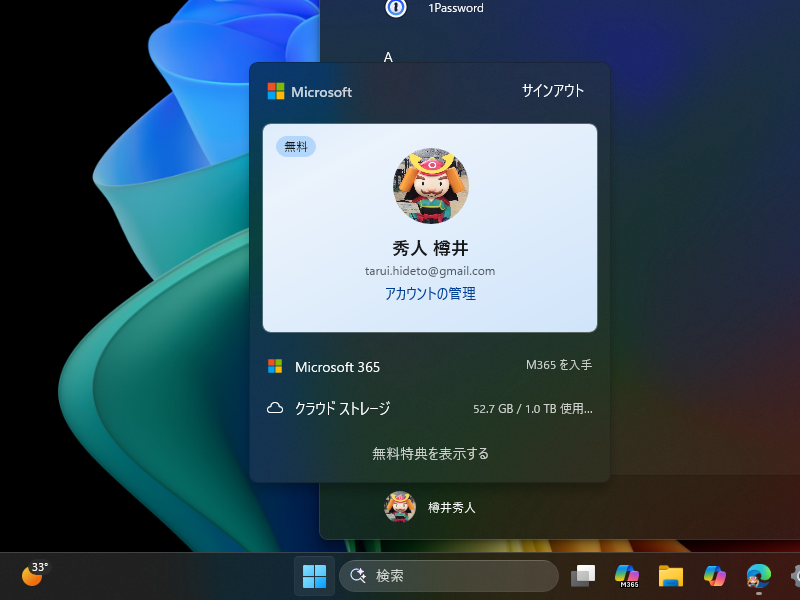Open the weather widget showing 33°
This screenshot has width=800, height=600.
tap(35, 574)
